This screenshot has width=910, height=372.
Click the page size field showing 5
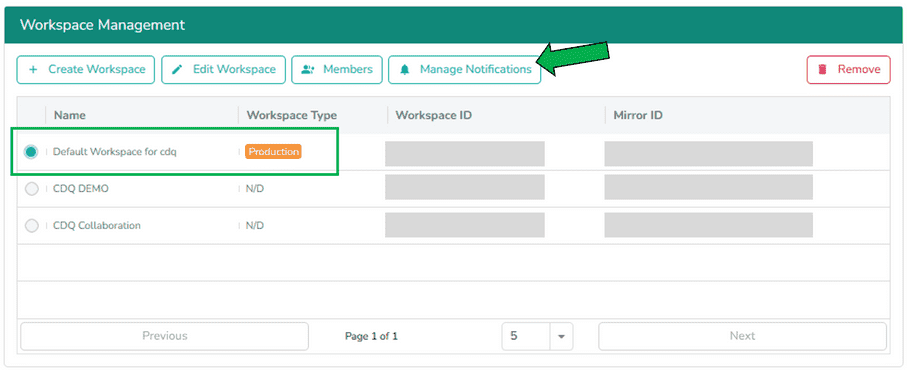click(526, 337)
